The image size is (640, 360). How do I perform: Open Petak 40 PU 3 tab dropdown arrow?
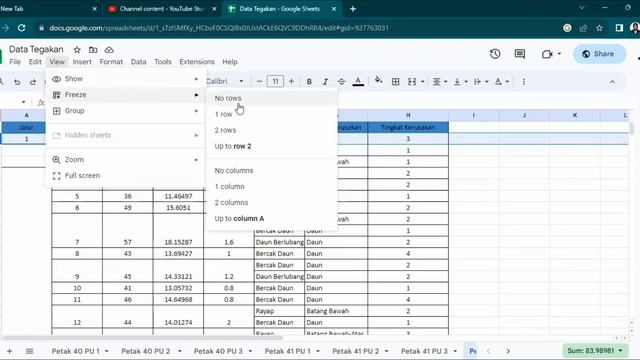coord(250,351)
